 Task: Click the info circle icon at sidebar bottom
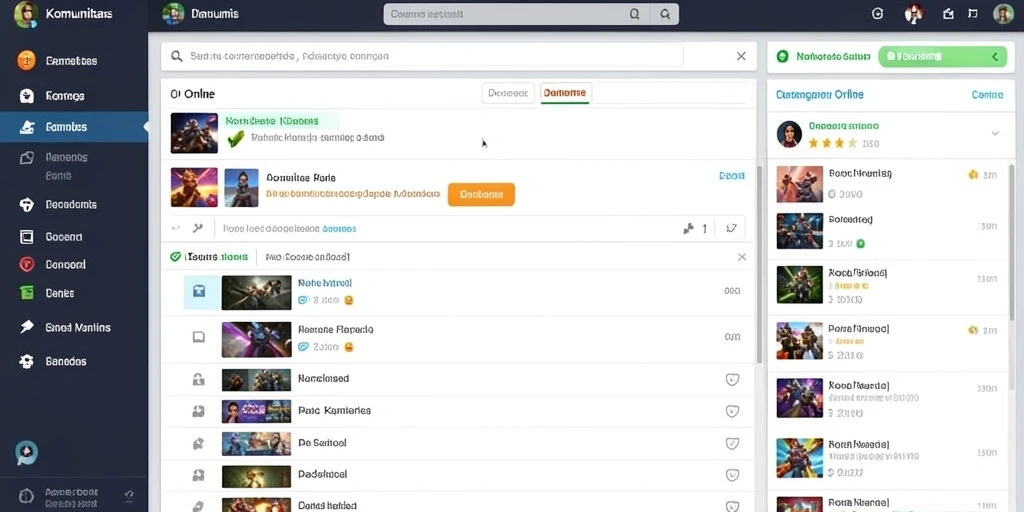coord(26,496)
